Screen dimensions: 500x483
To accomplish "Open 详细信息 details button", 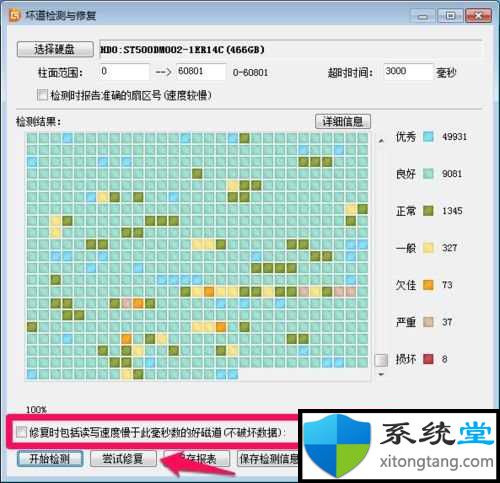I will (343, 121).
